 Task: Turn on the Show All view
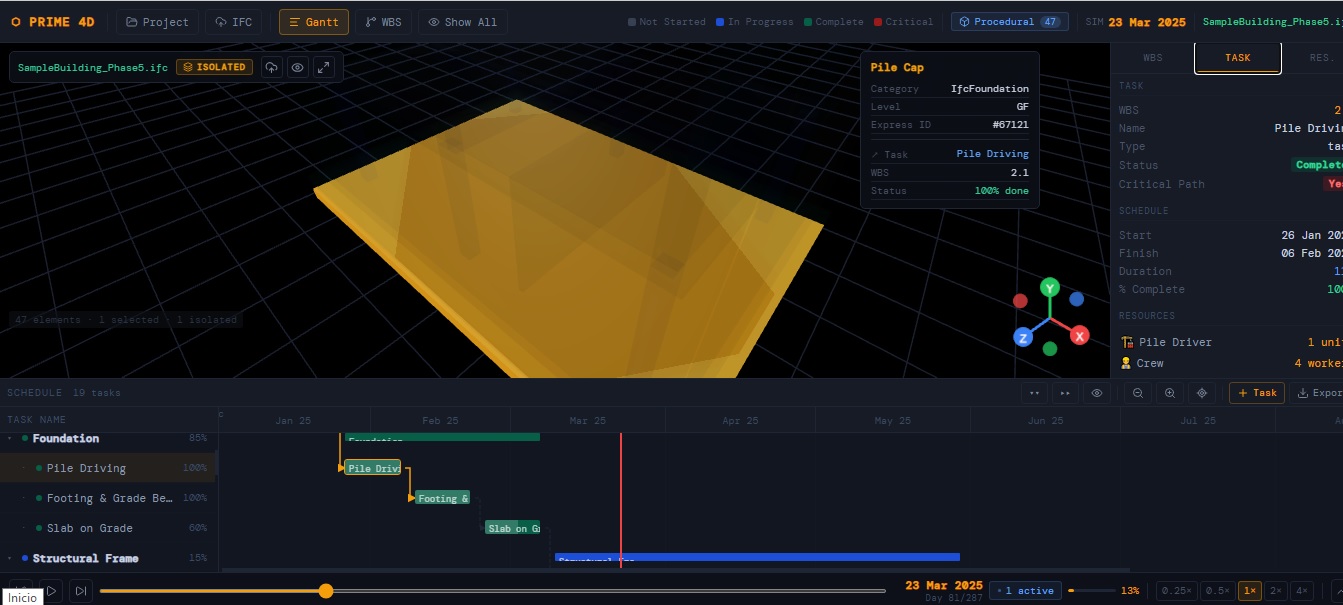[462, 22]
